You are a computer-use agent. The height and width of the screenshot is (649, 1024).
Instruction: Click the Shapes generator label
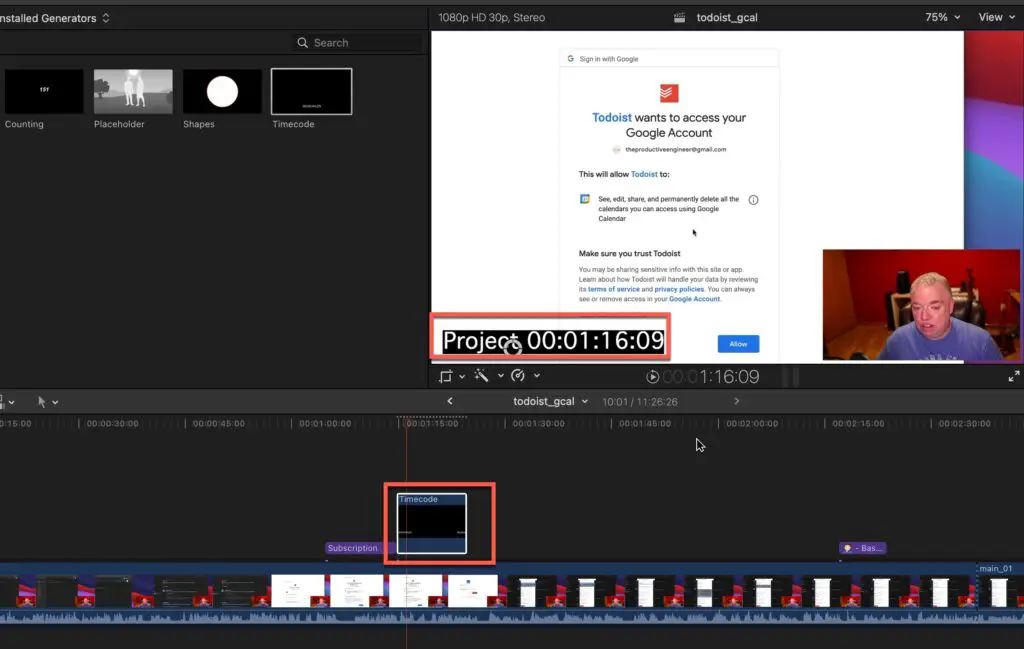pos(199,124)
